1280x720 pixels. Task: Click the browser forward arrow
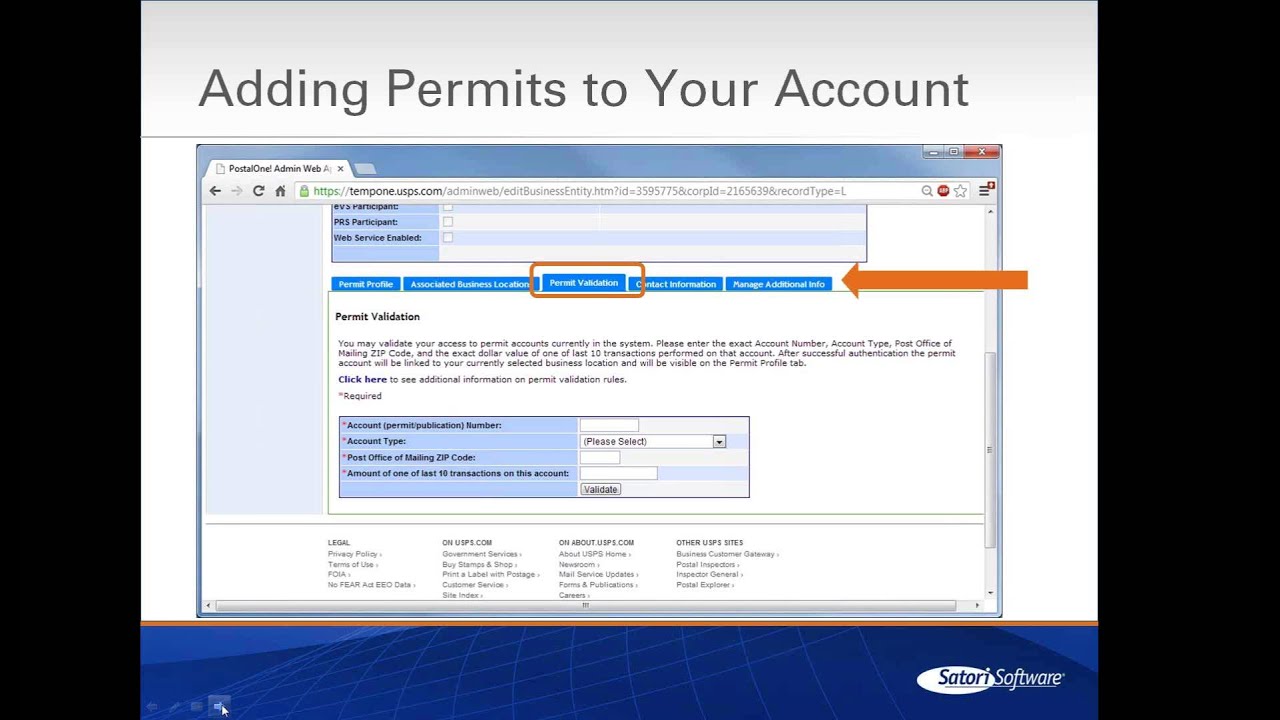(x=237, y=191)
